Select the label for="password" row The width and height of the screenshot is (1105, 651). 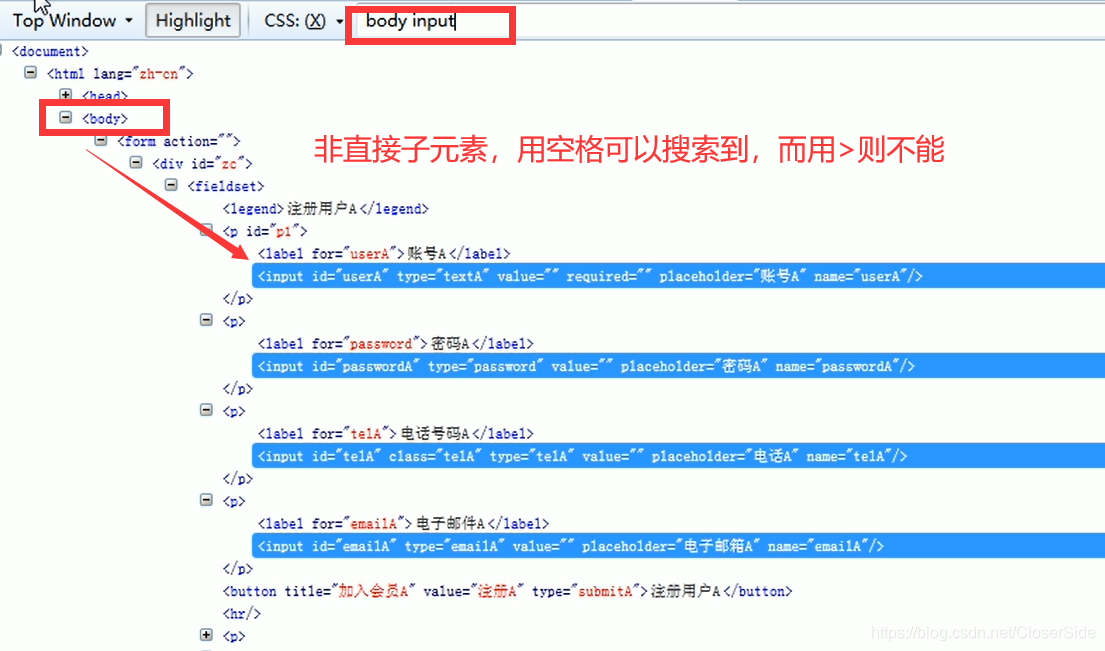pos(395,344)
